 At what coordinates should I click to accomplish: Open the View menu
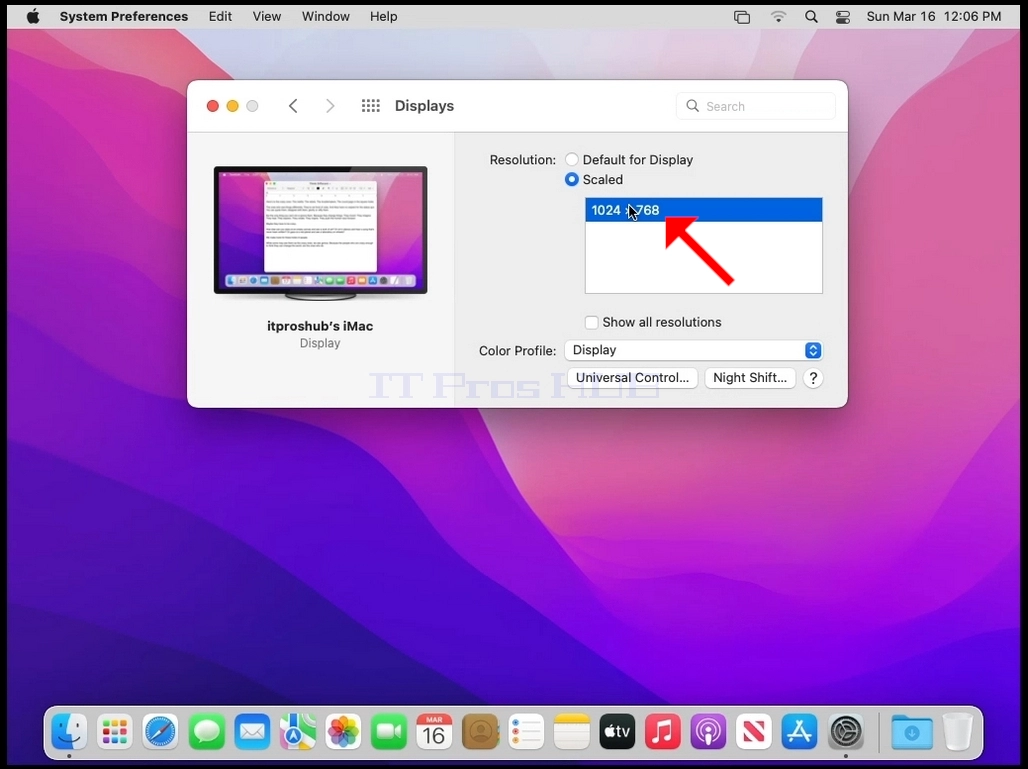(267, 16)
